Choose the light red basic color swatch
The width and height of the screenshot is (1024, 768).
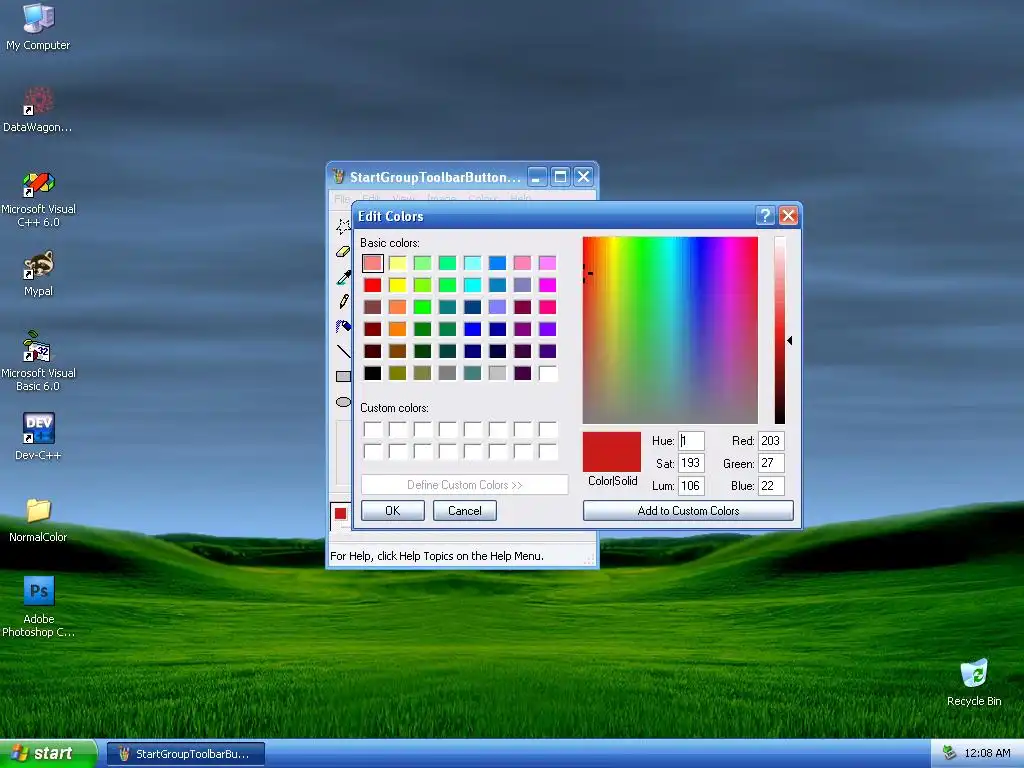372,263
